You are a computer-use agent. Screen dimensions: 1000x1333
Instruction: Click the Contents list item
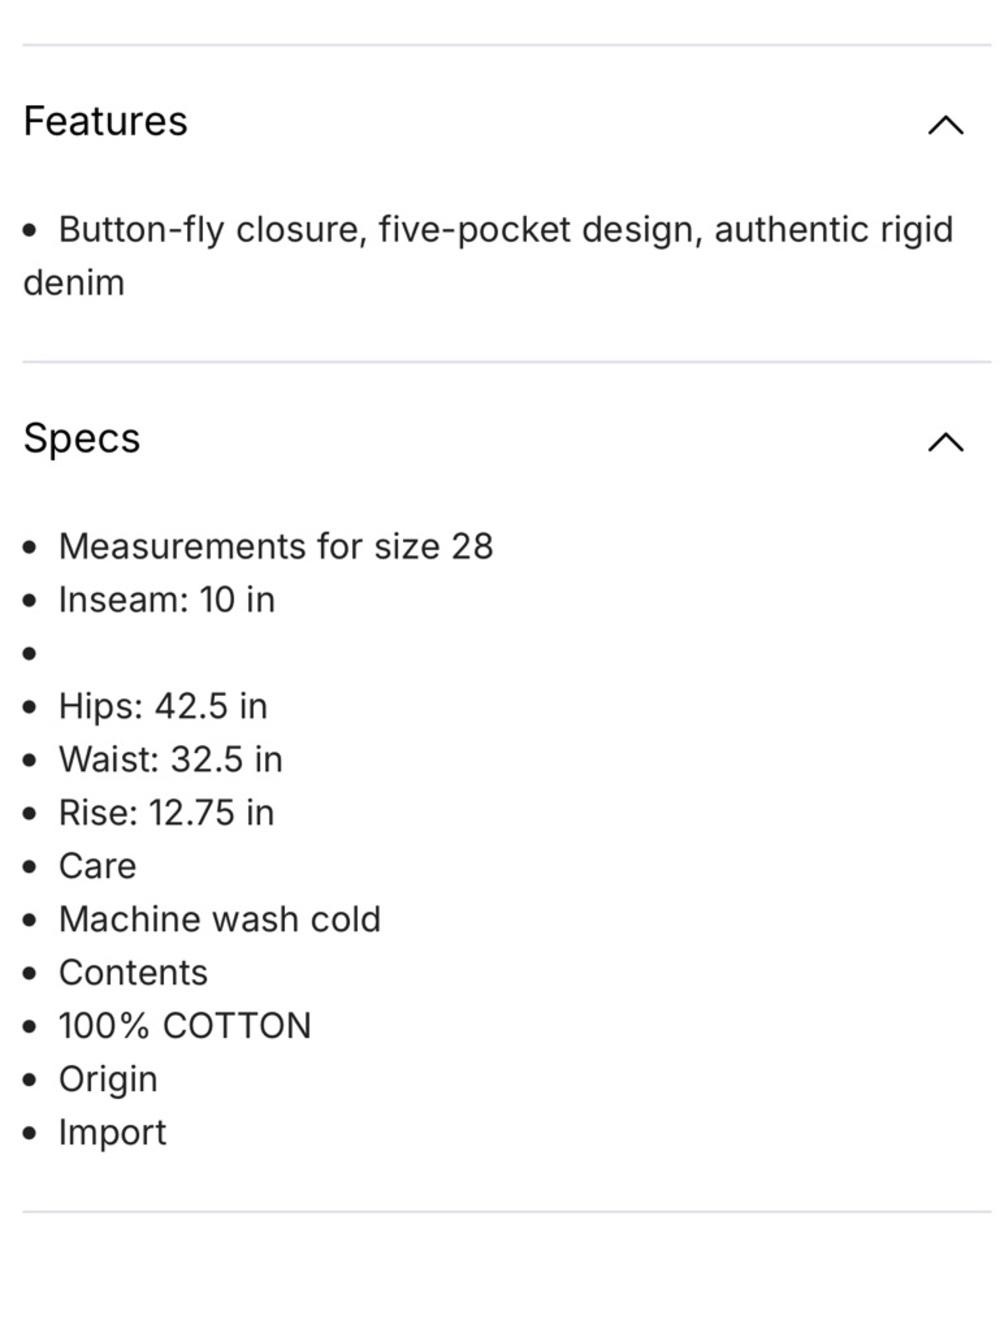(x=133, y=973)
